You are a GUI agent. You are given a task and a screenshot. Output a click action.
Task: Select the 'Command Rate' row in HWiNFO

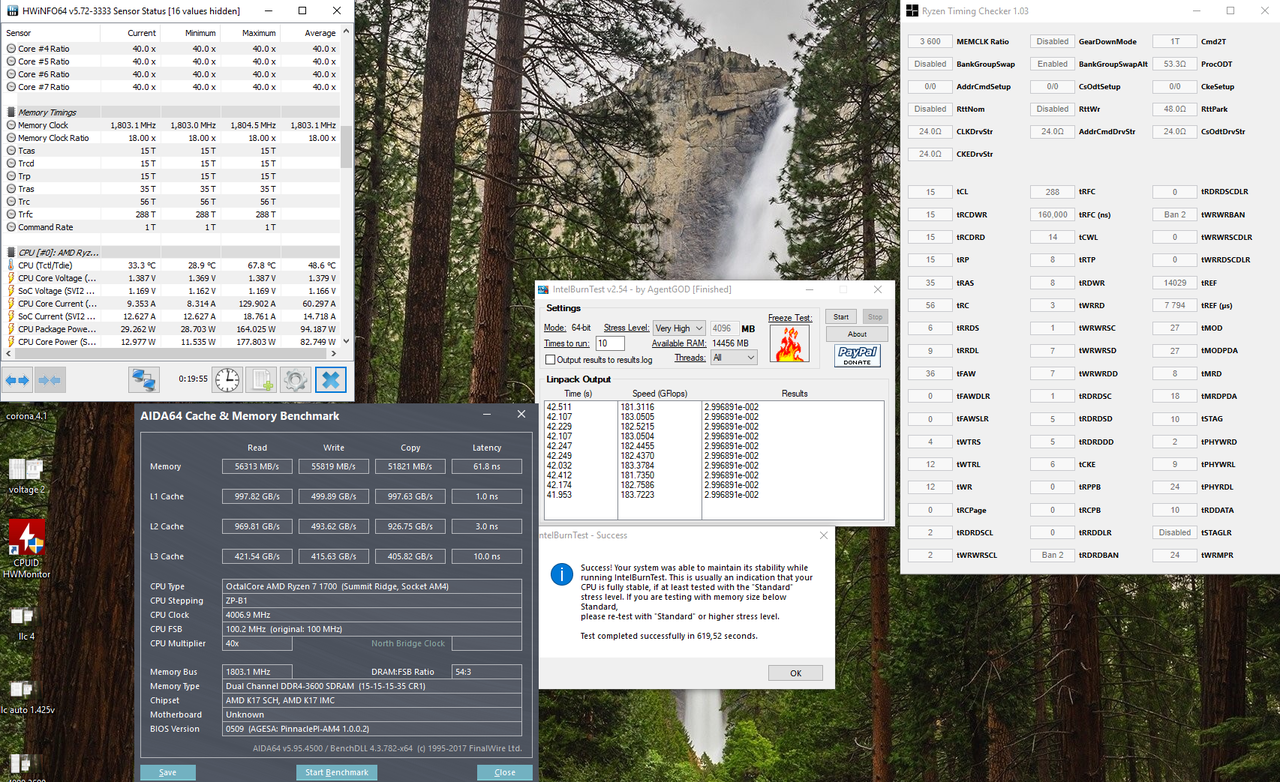[x=171, y=227]
